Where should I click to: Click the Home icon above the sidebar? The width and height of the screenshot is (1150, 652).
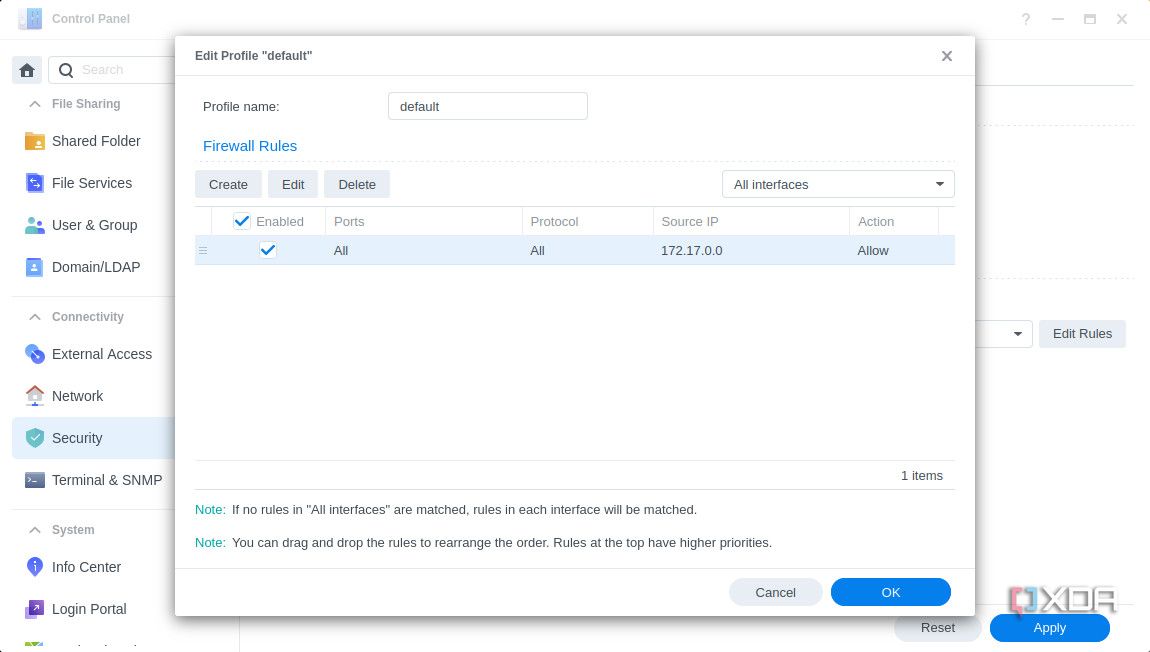tap(27, 69)
